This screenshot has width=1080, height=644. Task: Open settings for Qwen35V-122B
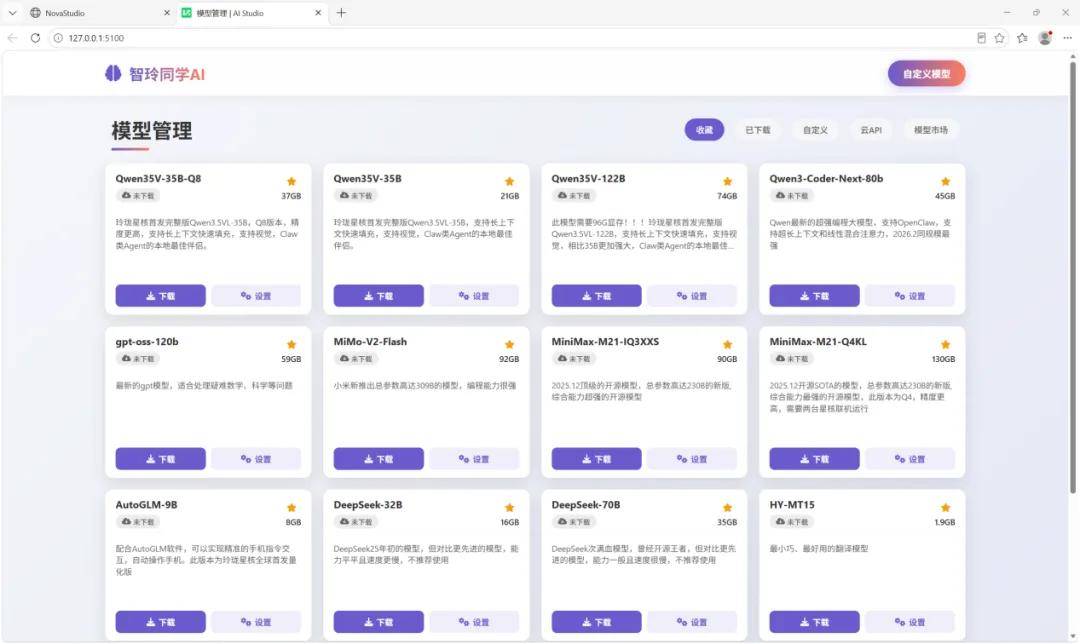[692, 295]
